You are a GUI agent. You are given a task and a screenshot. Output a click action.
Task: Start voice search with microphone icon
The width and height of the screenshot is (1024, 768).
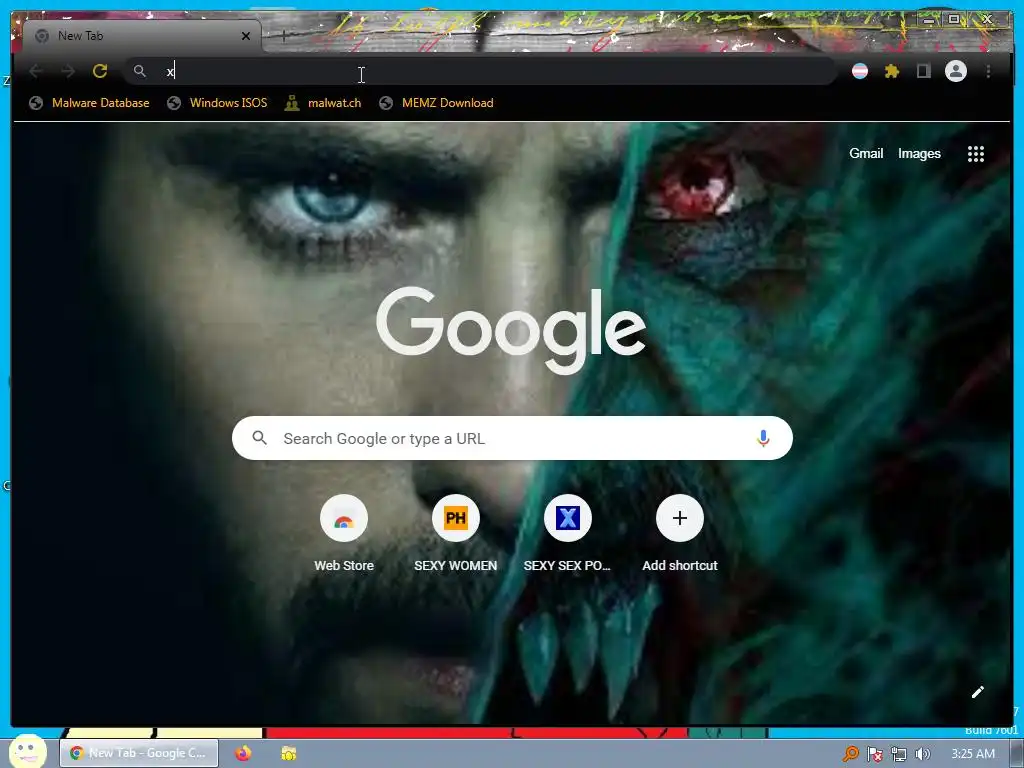[x=763, y=438]
